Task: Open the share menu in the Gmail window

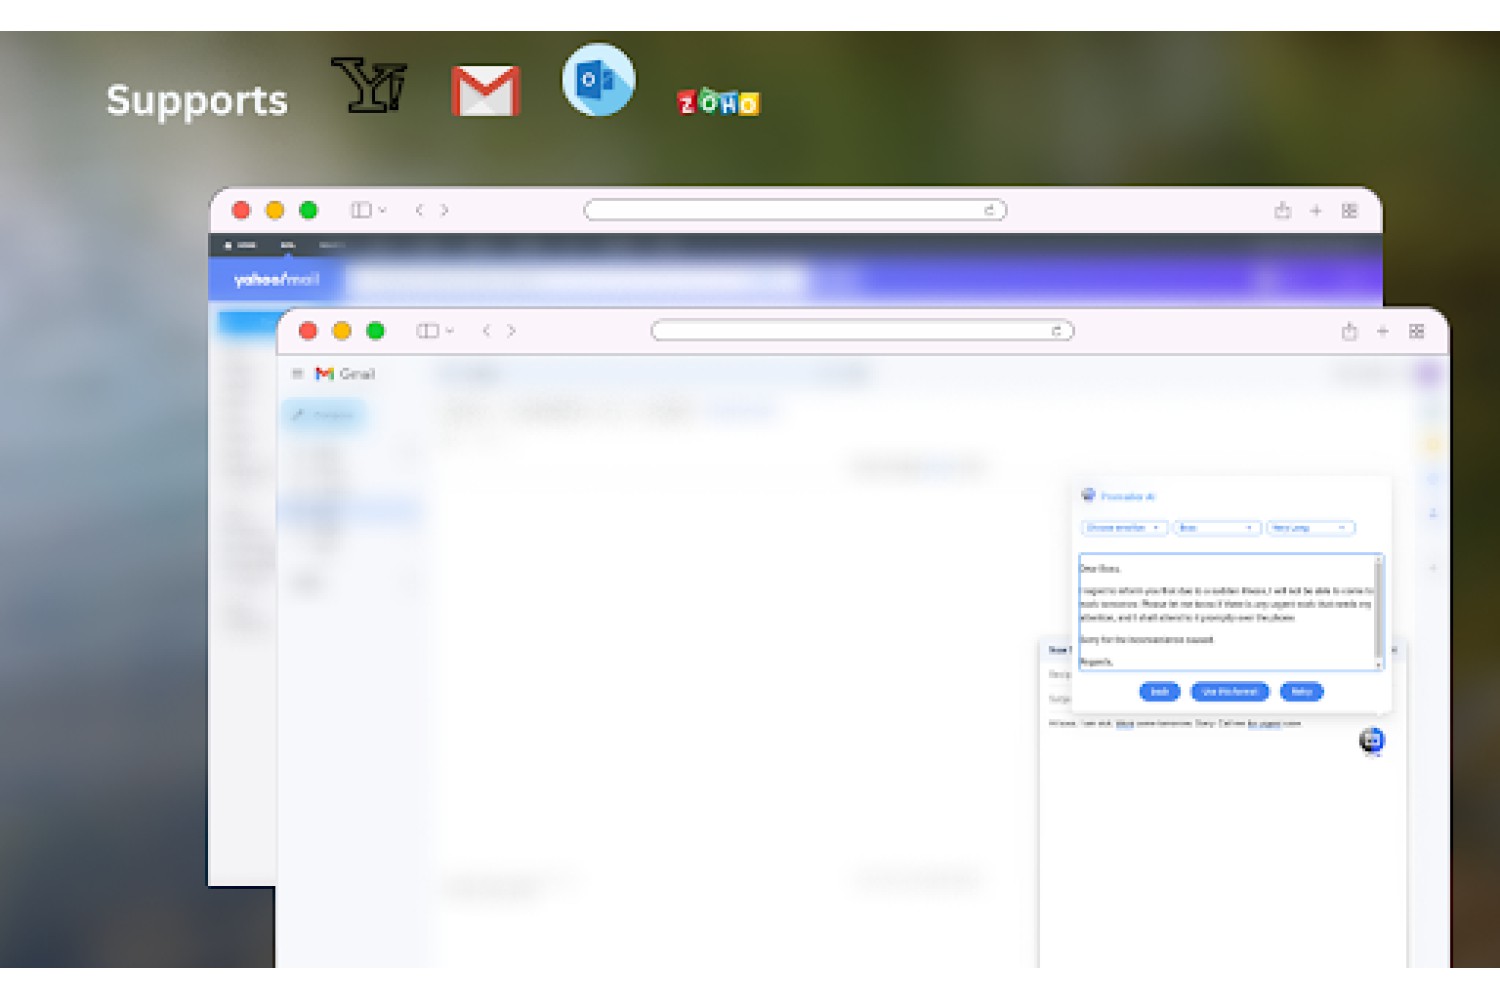Action: 1350,331
